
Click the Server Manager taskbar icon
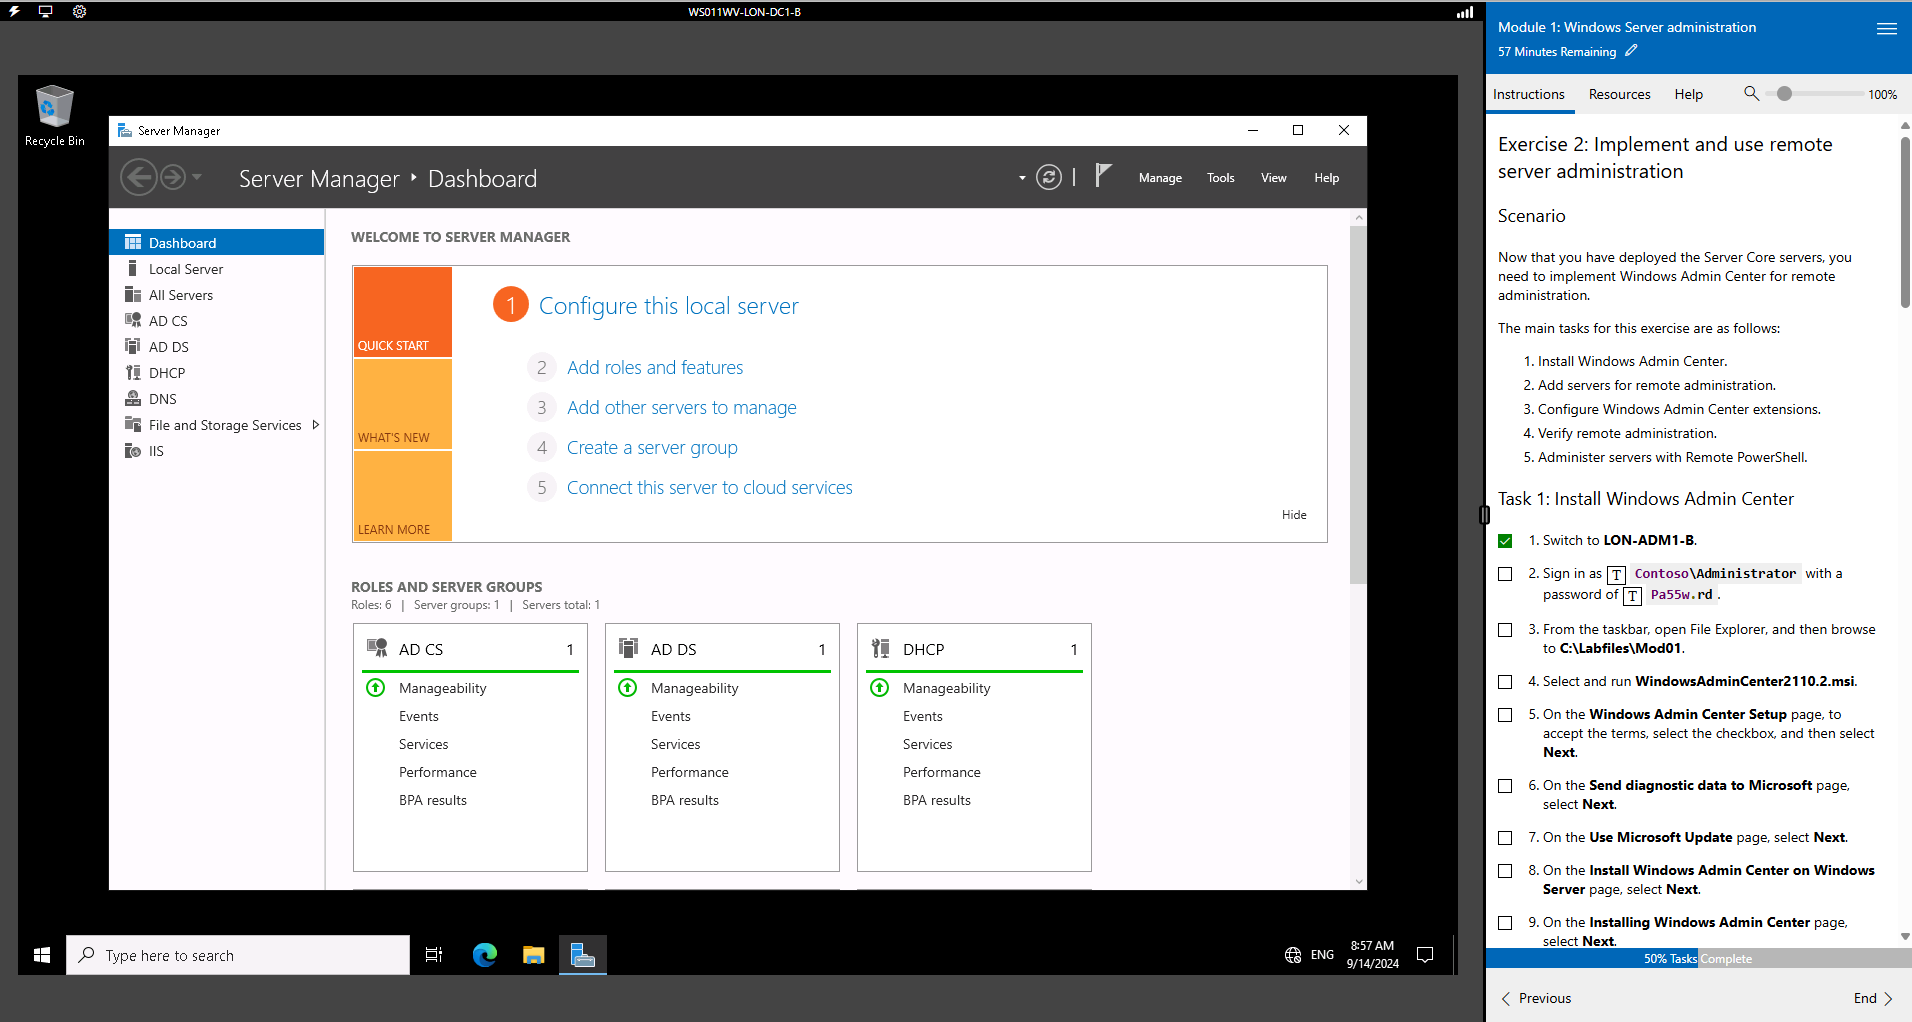pos(582,955)
